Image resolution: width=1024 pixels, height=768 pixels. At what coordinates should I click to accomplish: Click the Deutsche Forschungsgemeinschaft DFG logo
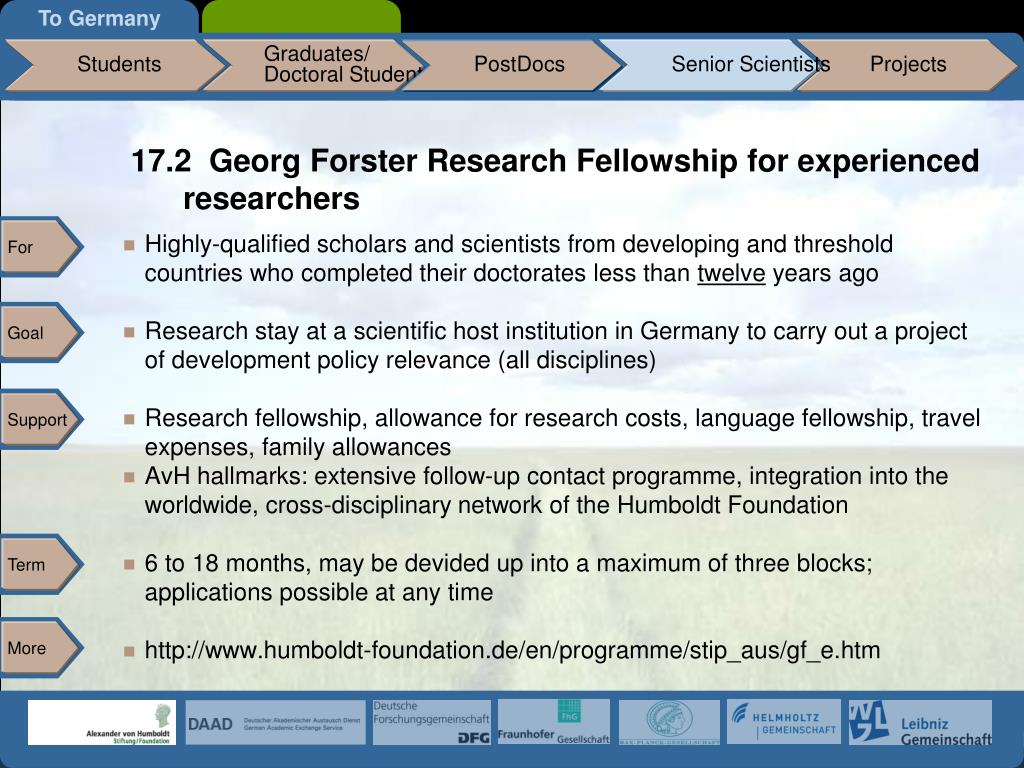click(x=432, y=722)
